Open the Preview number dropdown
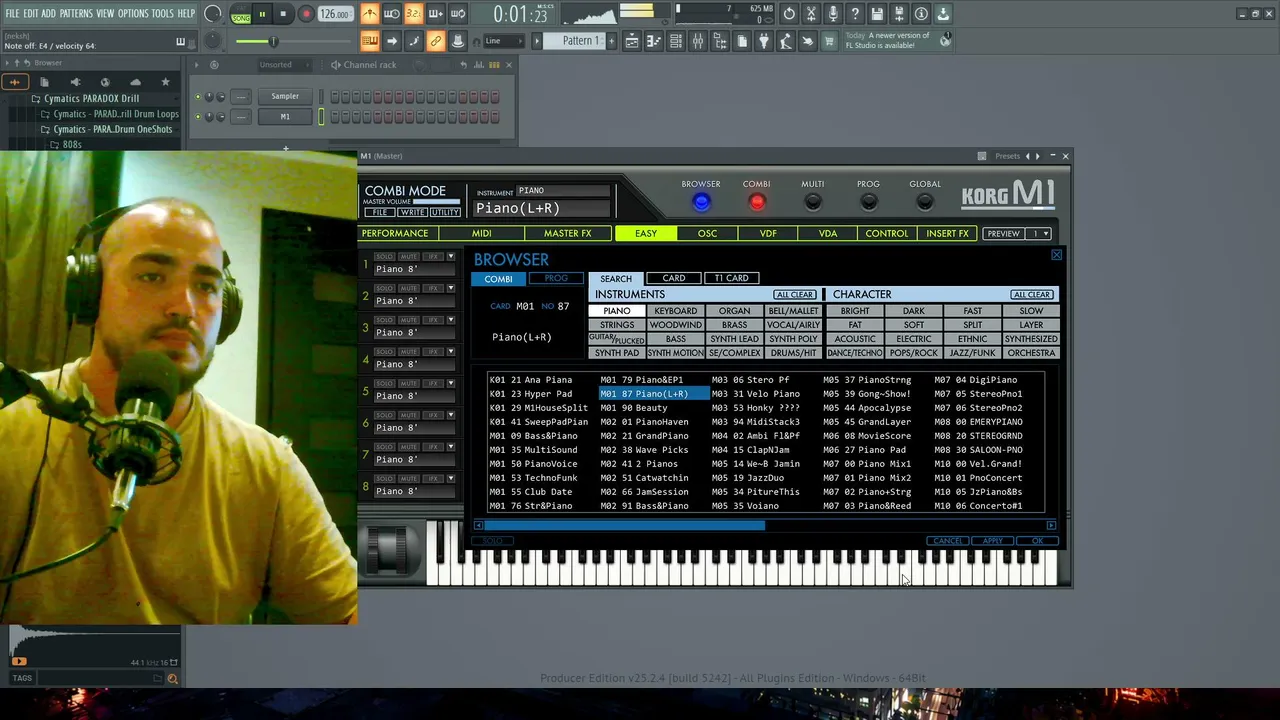1280x720 pixels. (x=1039, y=234)
